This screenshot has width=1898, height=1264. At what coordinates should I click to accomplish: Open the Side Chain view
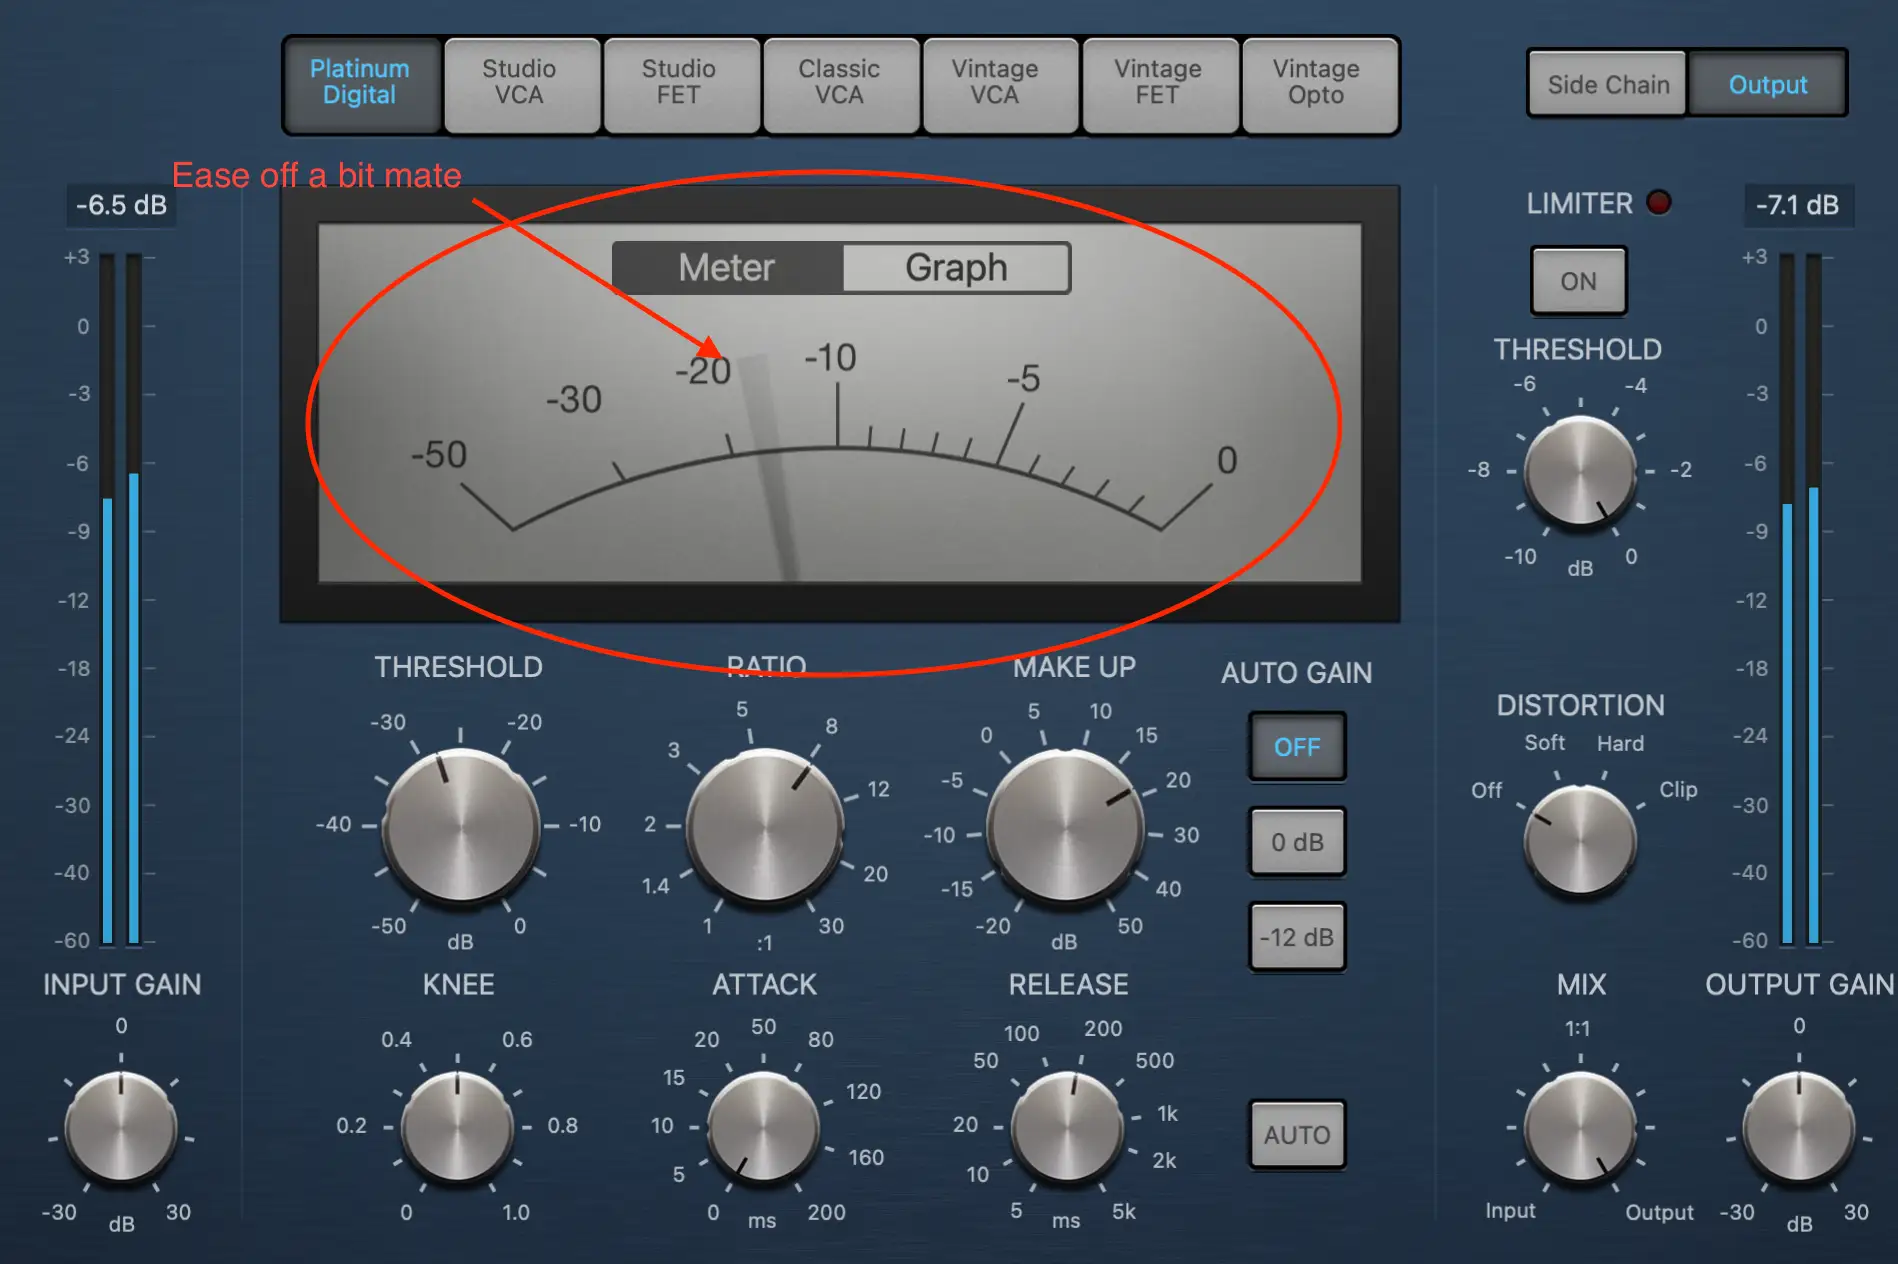(x=1607, y=85)
